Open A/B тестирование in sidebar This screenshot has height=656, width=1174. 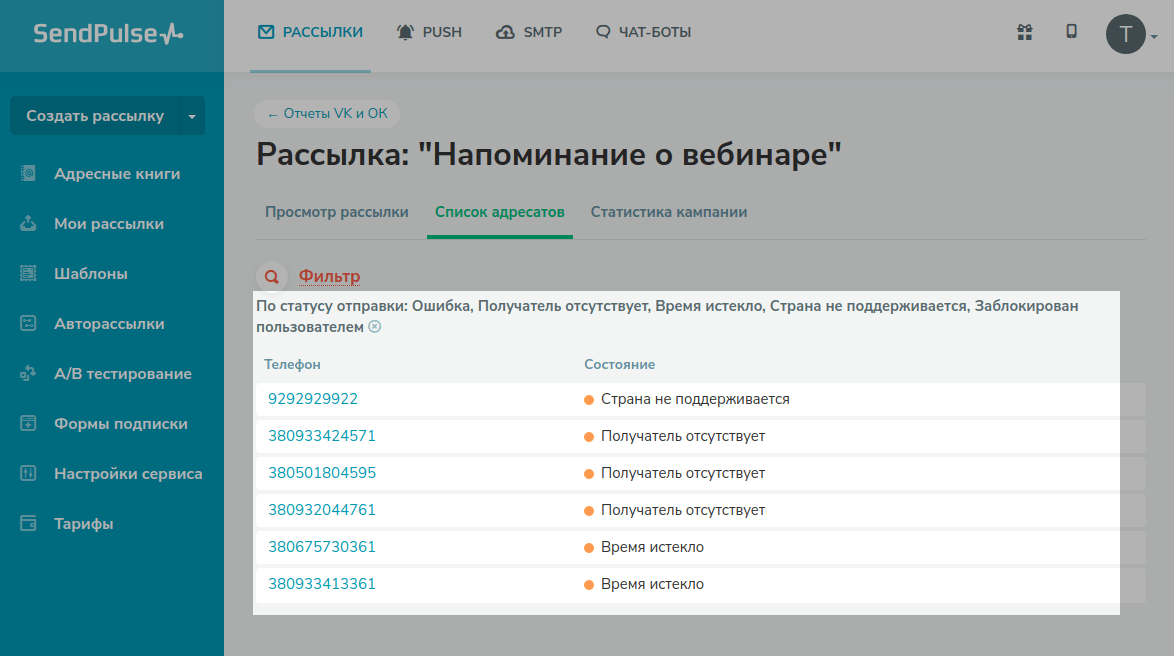tap(122, 374)
